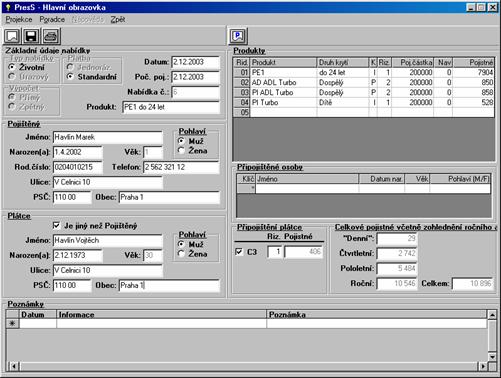The image size is (501, 378).
Task: Click Plátce Jméno field 'Havlín Vojtěch'
Action: [108, 240]
